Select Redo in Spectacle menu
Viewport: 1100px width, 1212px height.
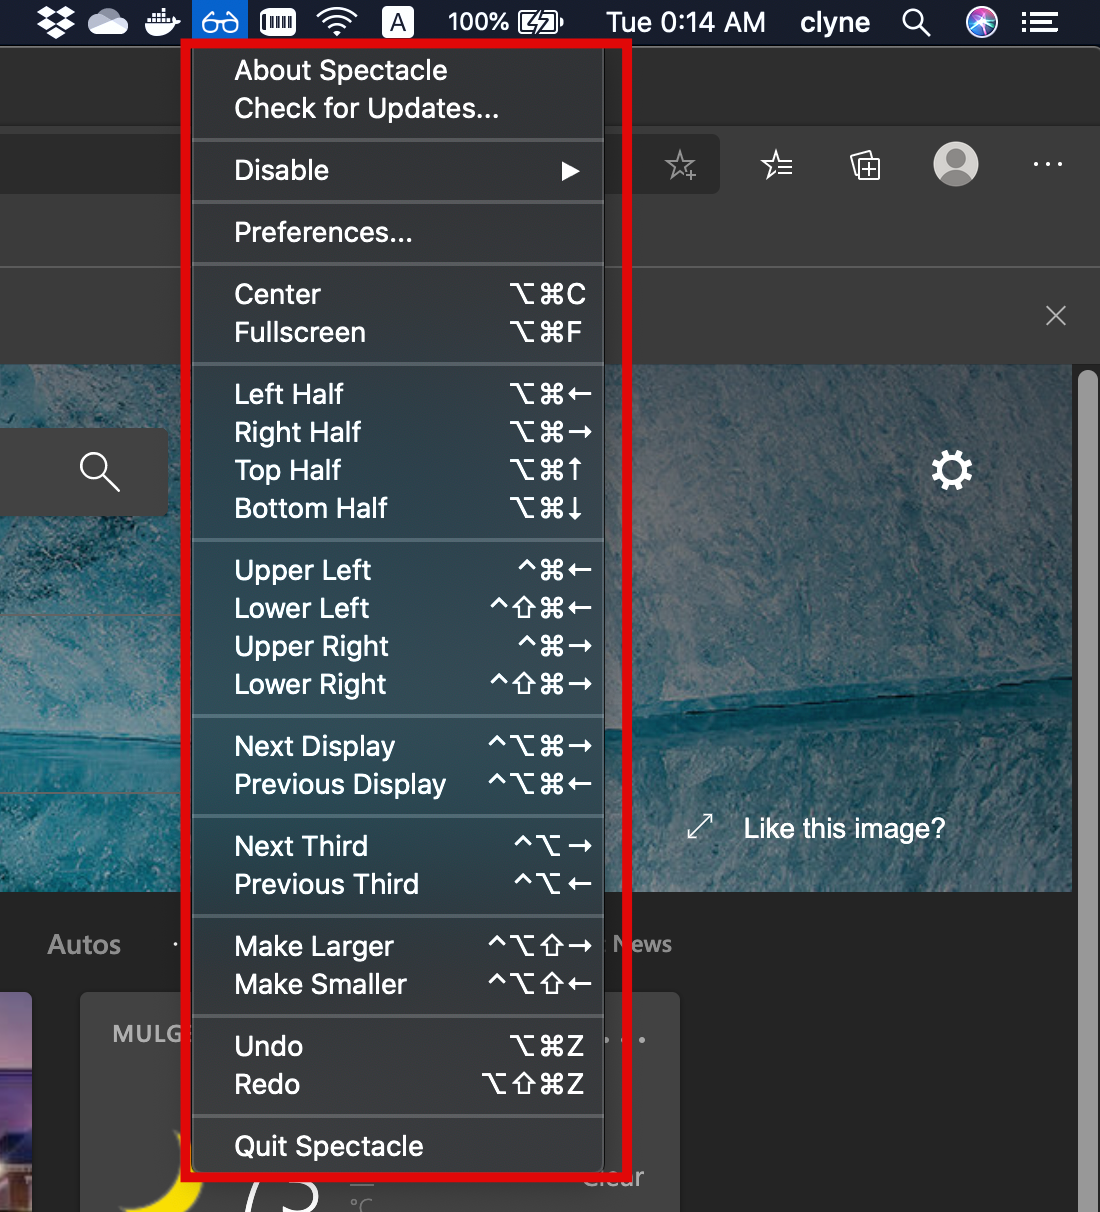pos(398,1084)
